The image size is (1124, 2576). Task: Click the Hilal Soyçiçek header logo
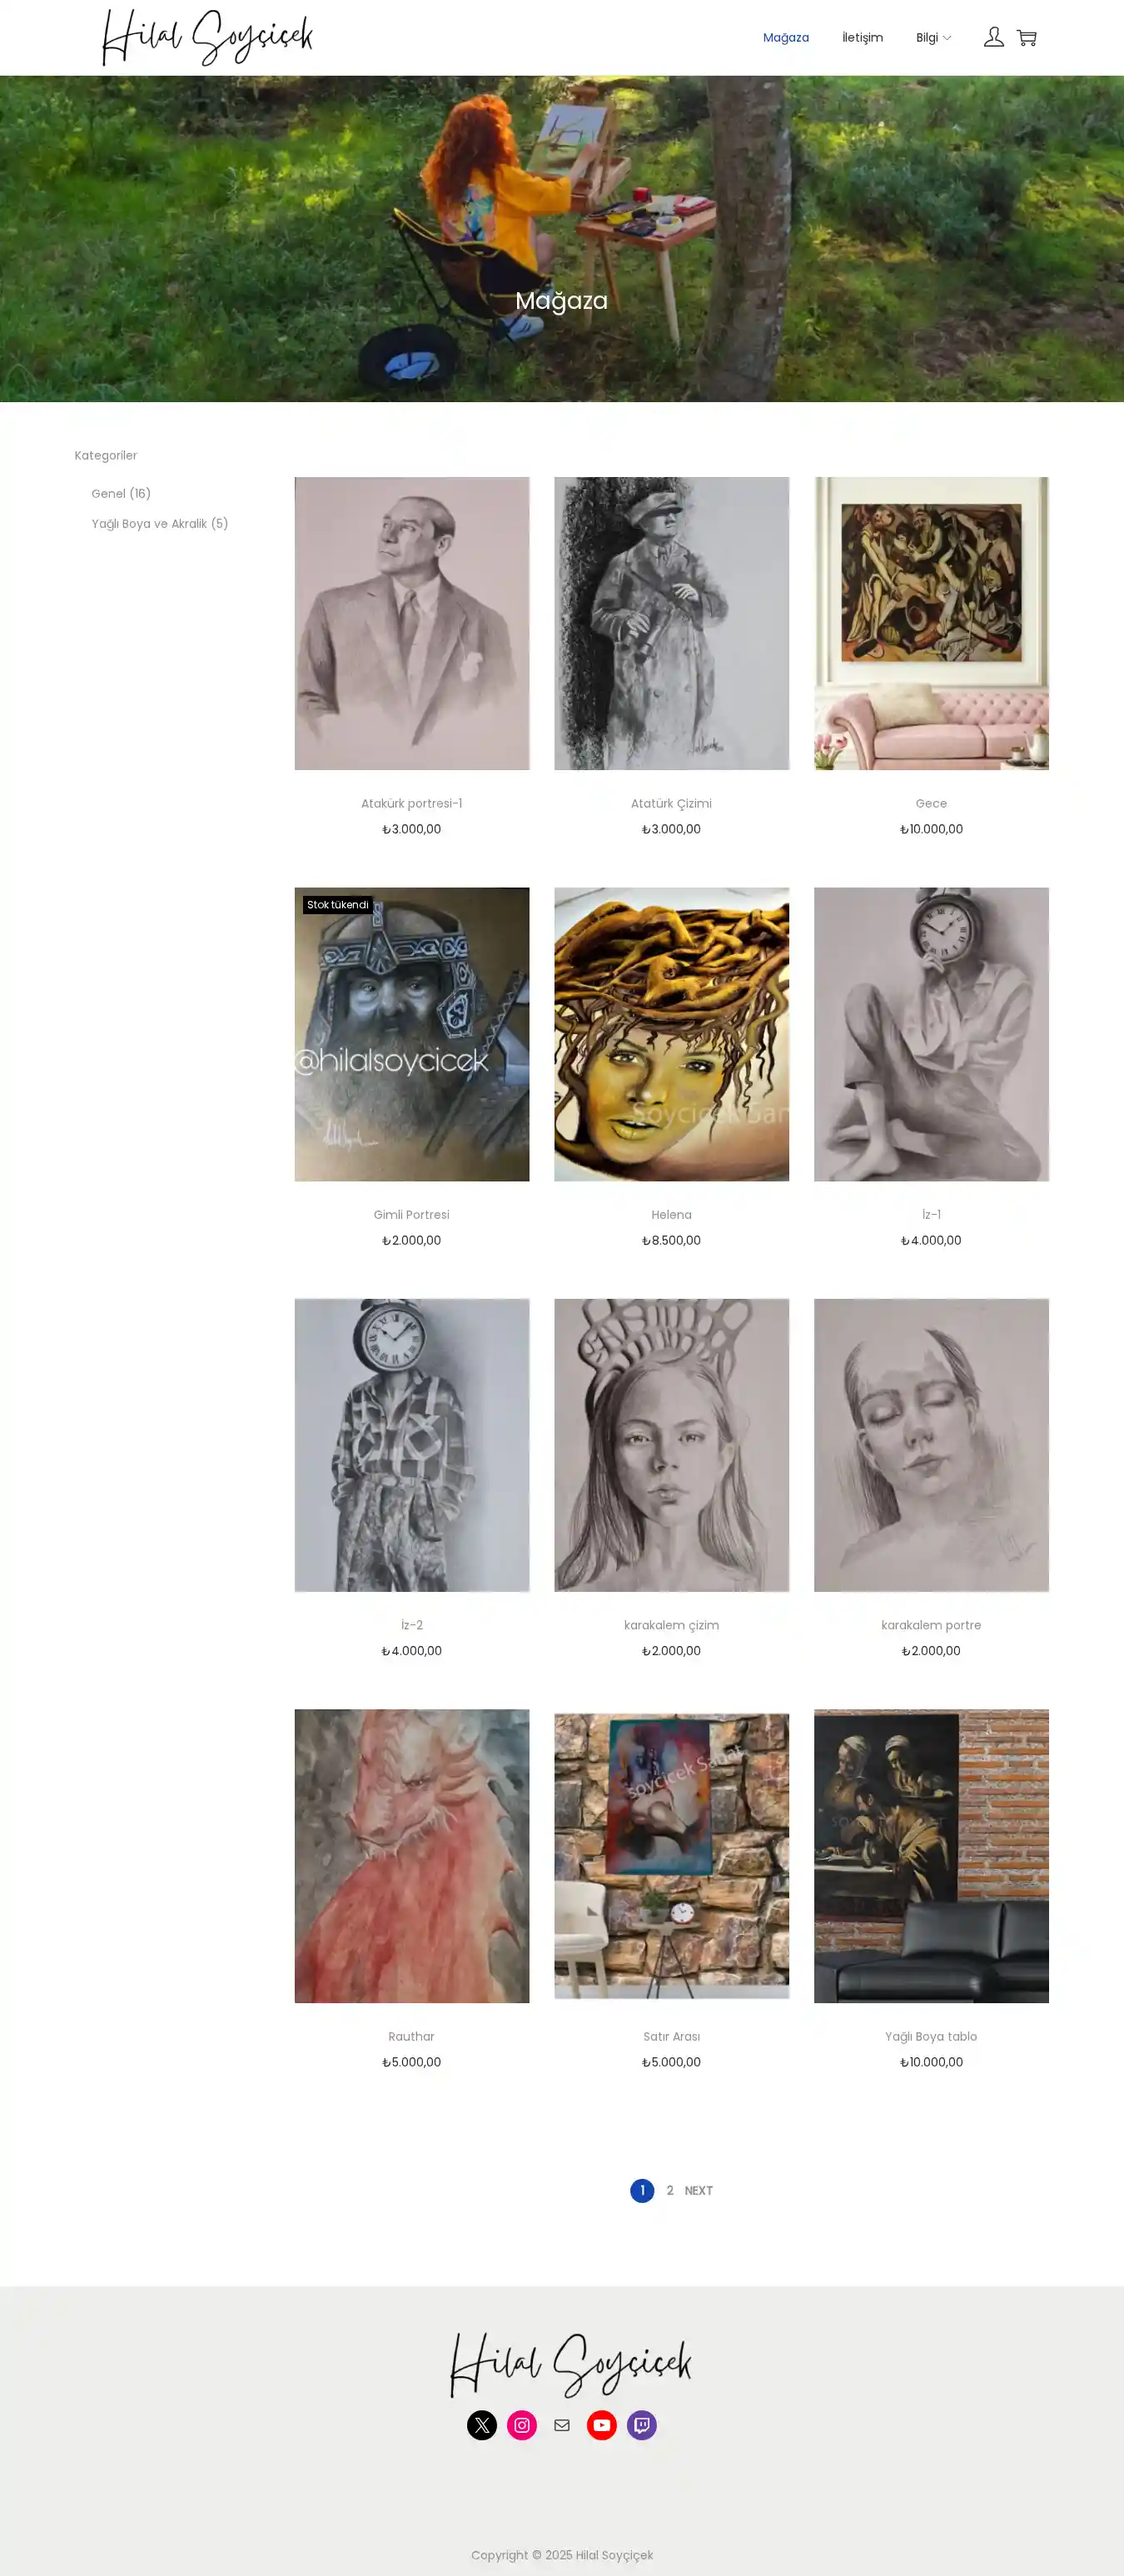208,38
